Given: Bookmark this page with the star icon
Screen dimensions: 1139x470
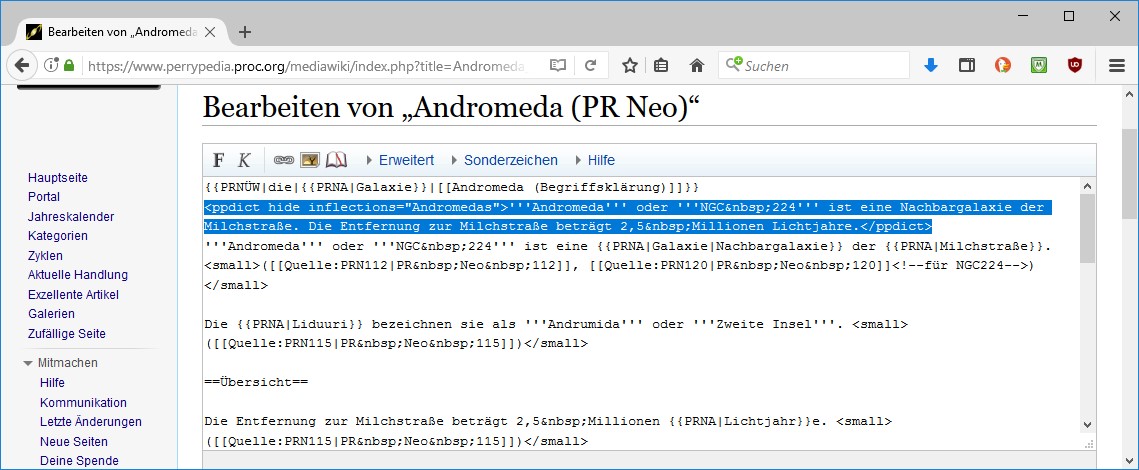Looking at the screenshot, I should click(x=630, y=66).
